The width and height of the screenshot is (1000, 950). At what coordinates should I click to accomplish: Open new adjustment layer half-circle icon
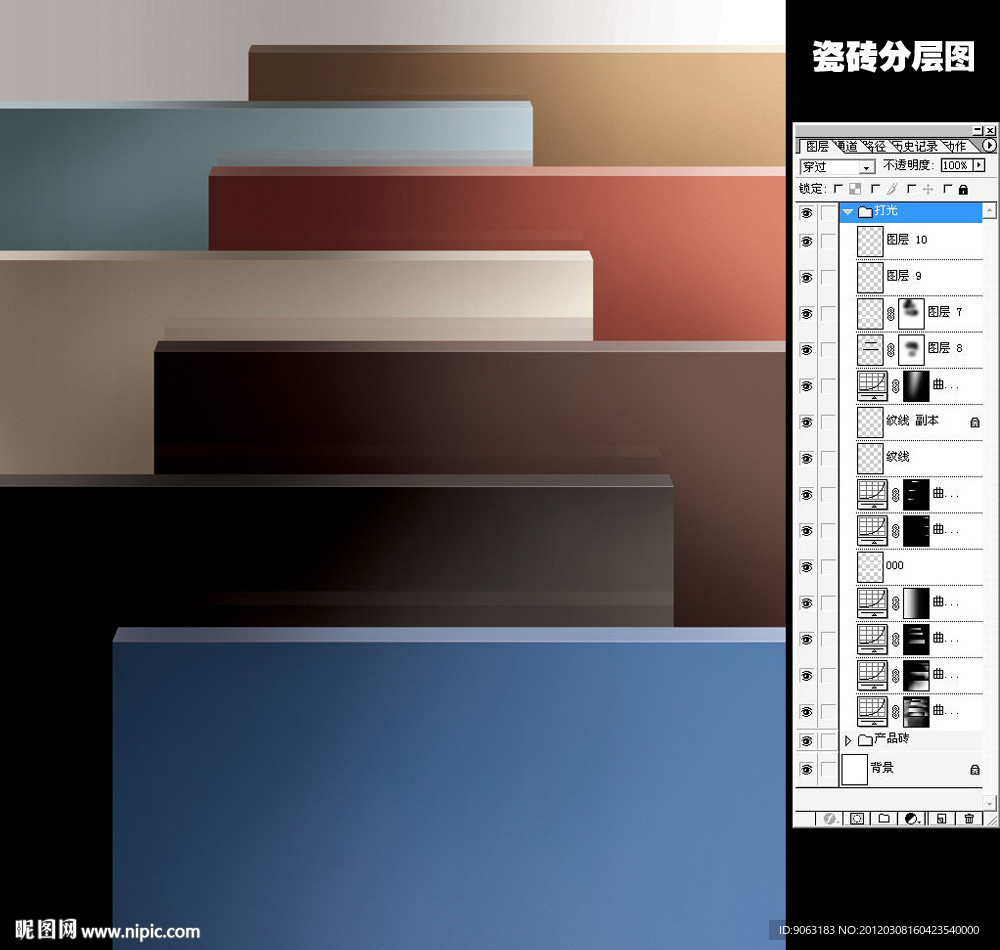(911, 818)
